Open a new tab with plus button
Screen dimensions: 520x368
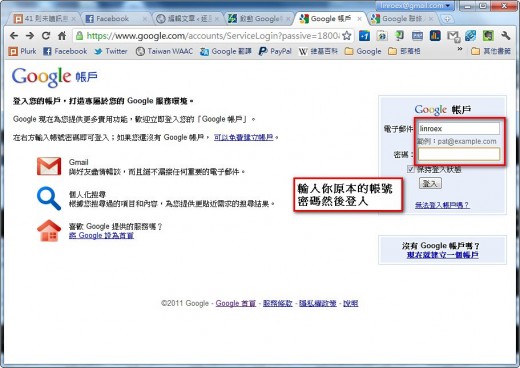pos(447,19)
